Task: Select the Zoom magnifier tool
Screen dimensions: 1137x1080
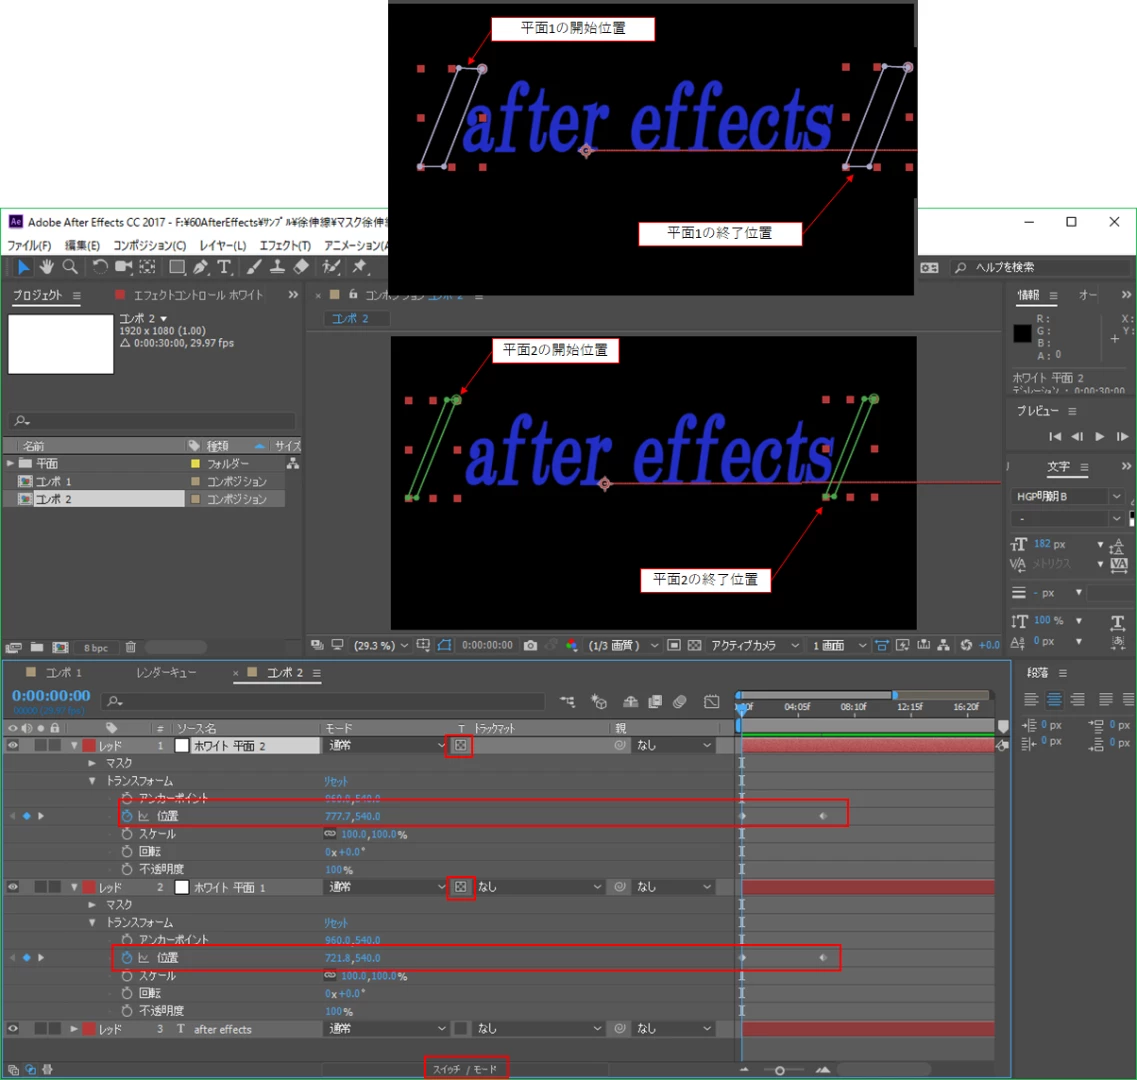Action: coord(70,267)
